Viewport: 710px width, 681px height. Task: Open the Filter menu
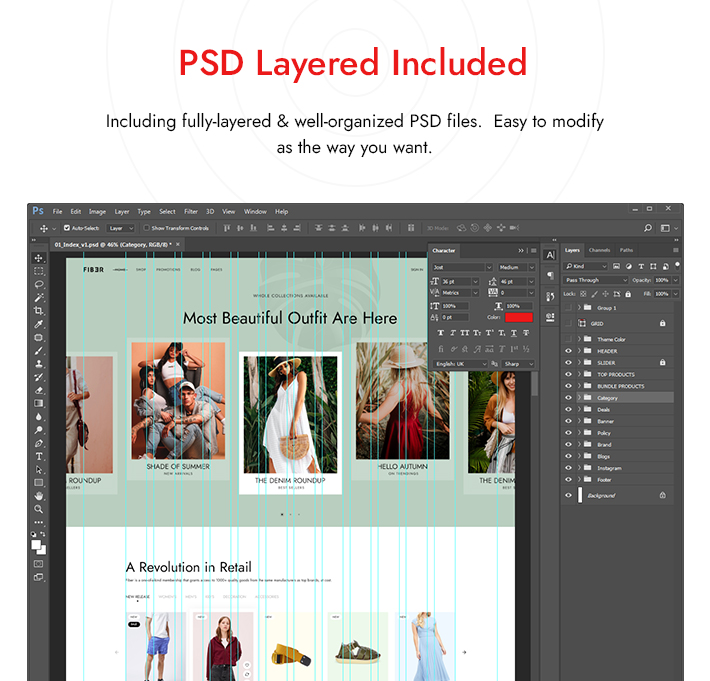tap(191, 211)
